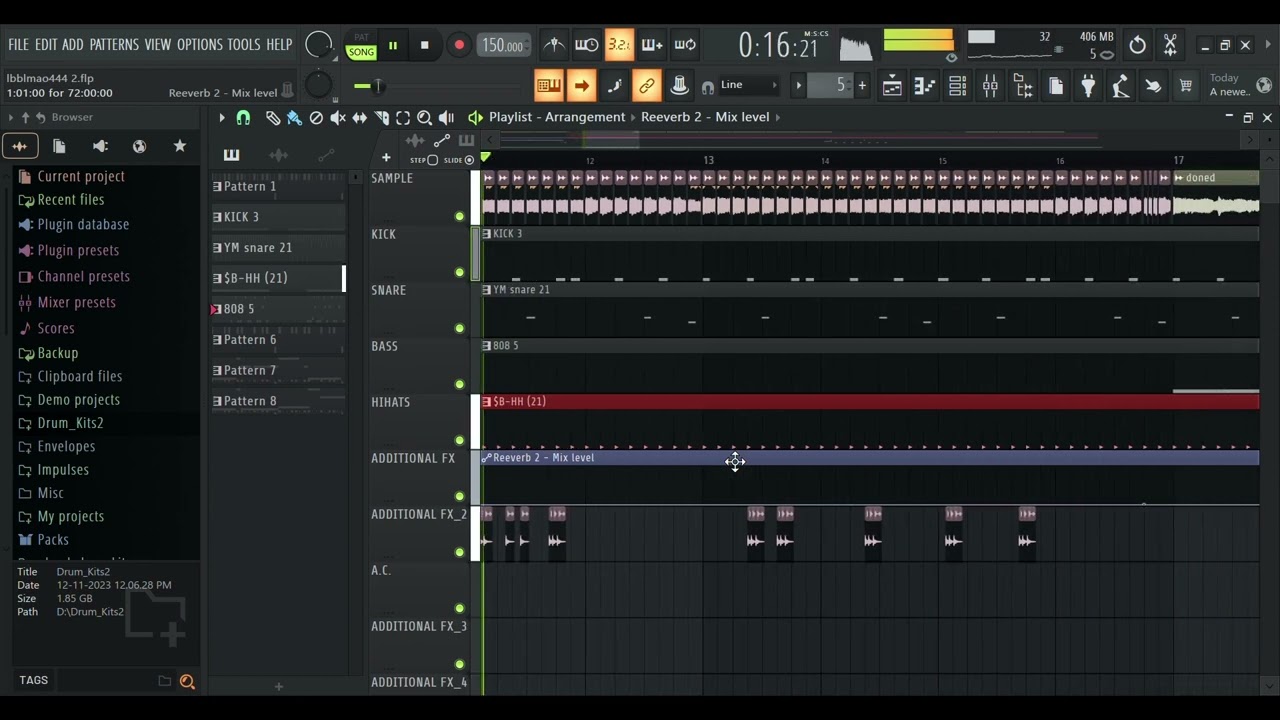The height and width of the screenshot is (720, 1280).
Task: Open the Browser view toolbar icon
Action: (x=1023, y=86)
